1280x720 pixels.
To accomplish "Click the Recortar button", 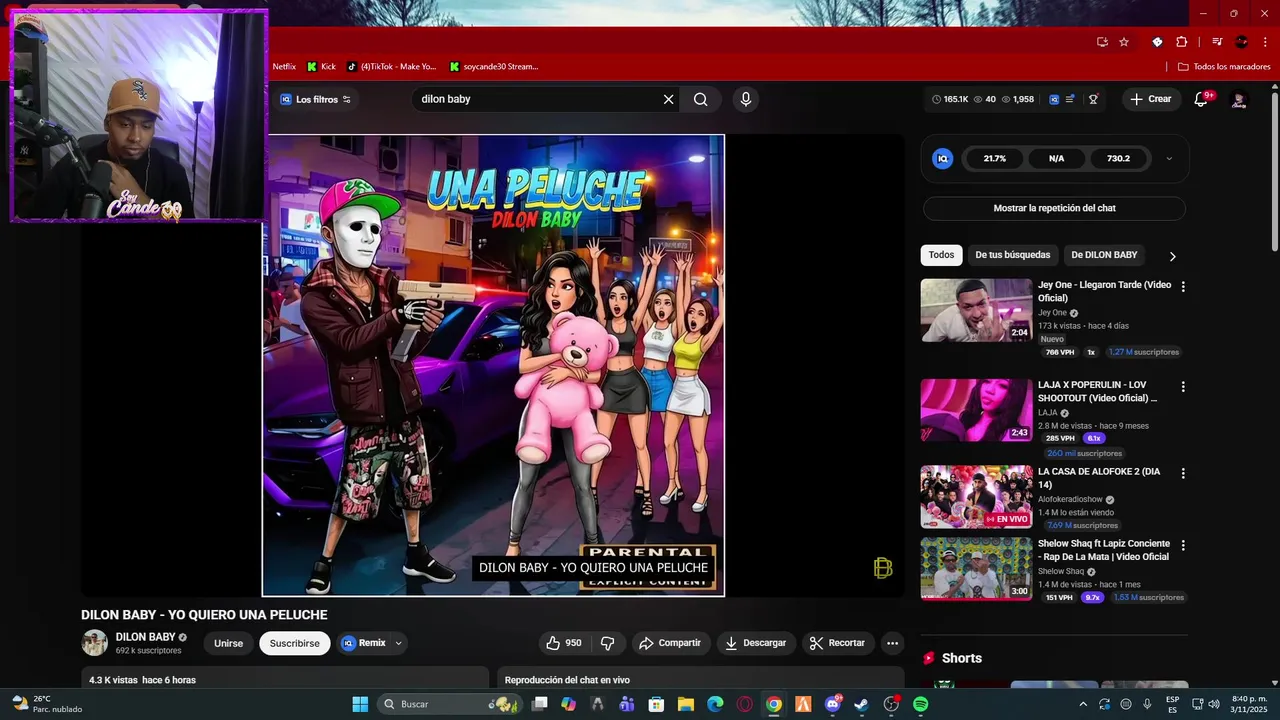I will pos(837,643).
